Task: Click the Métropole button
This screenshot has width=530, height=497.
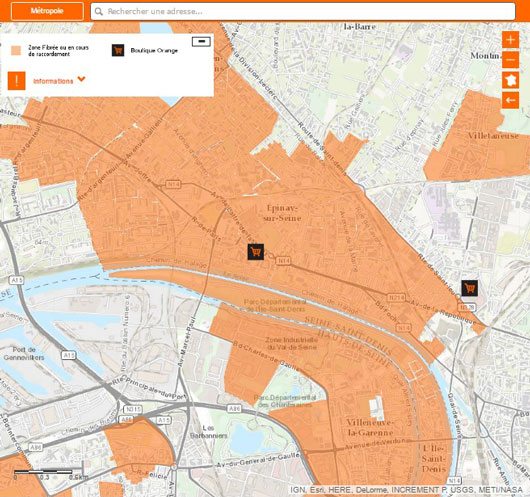Action: pos(47,11)
